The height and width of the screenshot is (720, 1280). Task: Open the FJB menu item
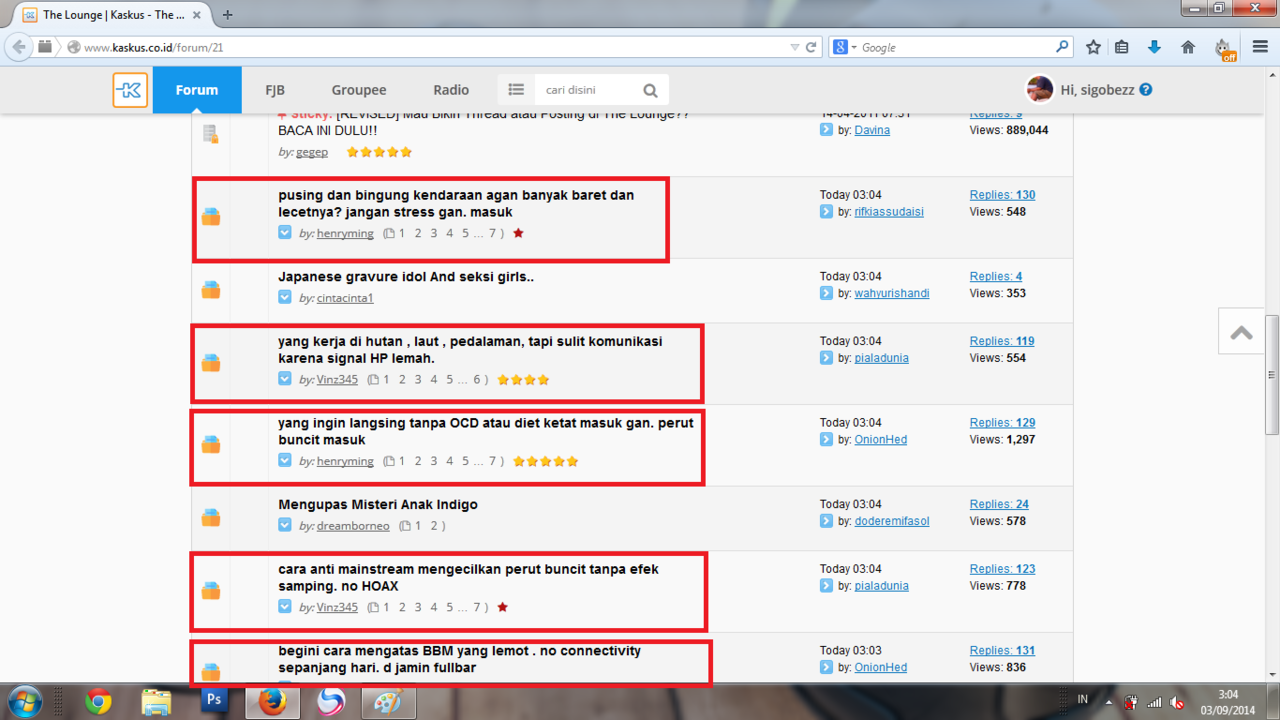pyautogui.click(x=275, y=90)
